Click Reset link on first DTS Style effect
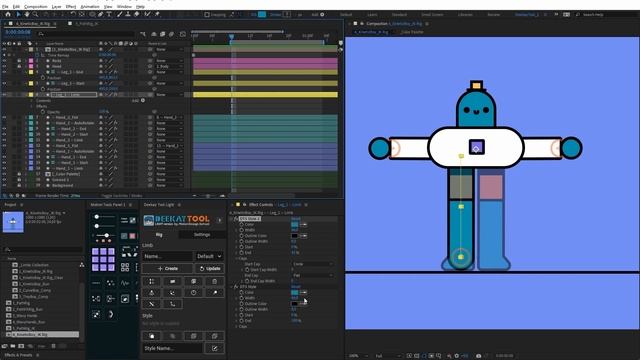Viewport: 640px width, 360px height. click(296, 219)
